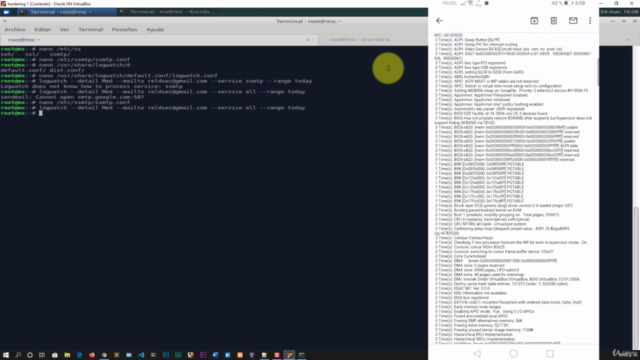Close the root@mx: ~ terminal tab
This screenshot has width=640, height=360.
pos(307,40)
